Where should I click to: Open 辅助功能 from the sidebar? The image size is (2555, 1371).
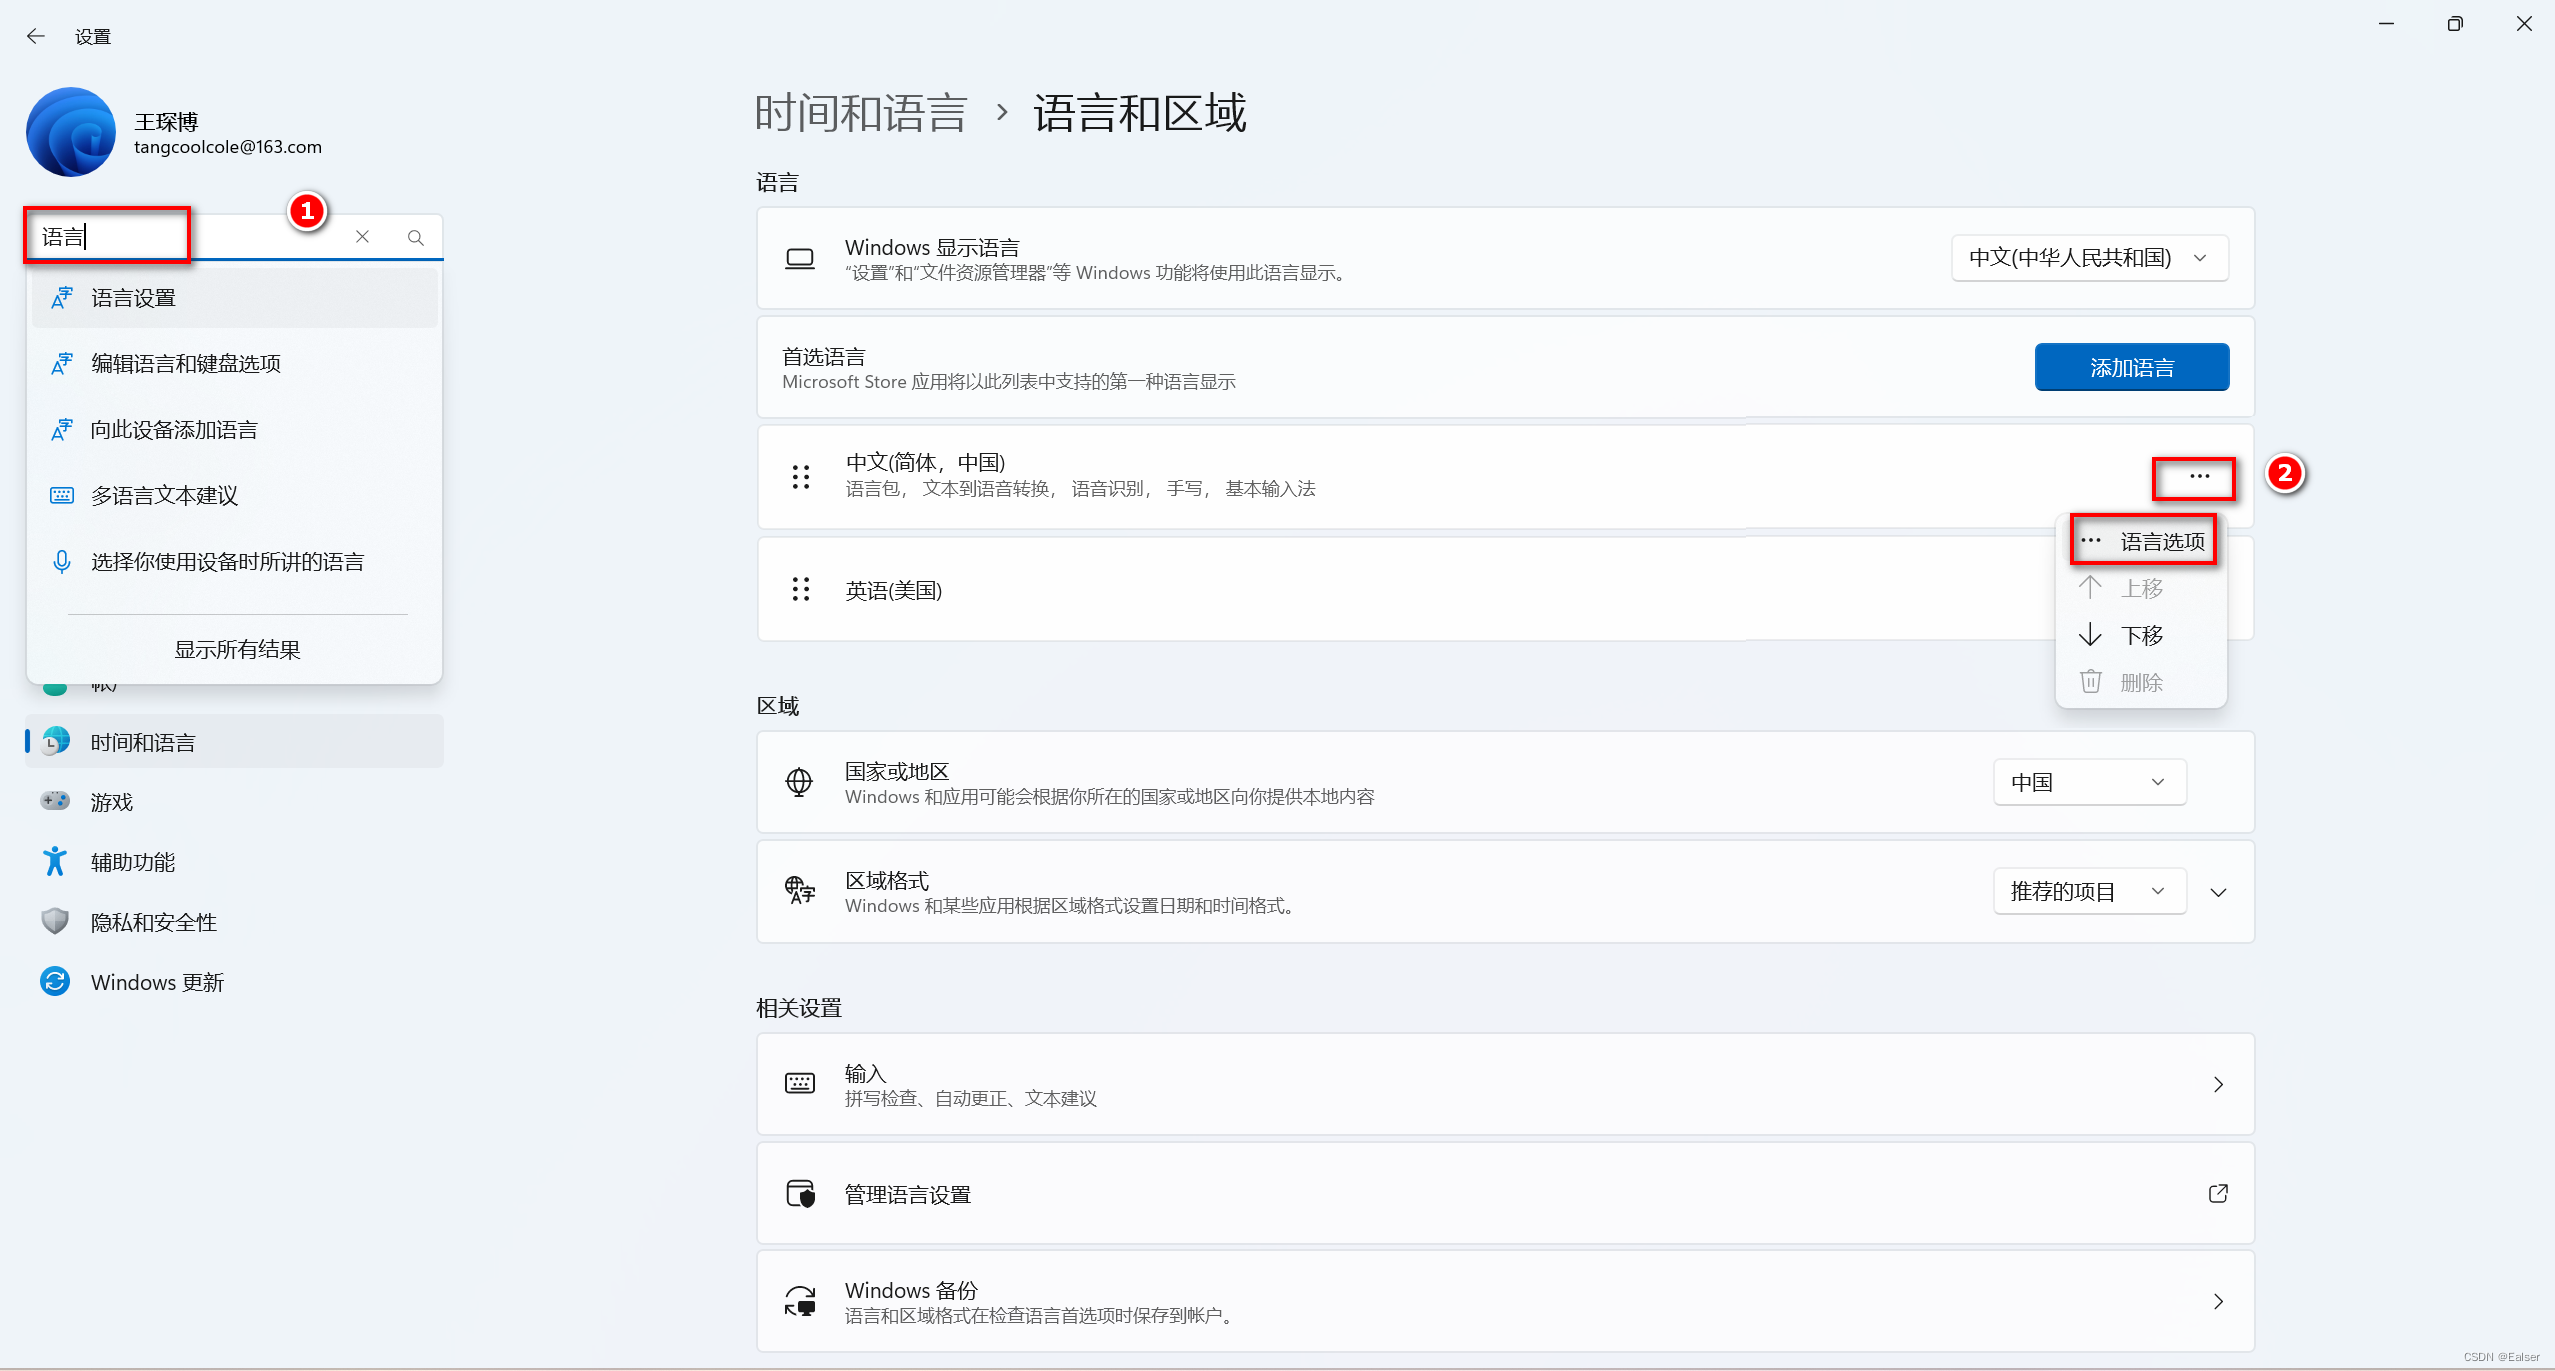coord(132,861)
